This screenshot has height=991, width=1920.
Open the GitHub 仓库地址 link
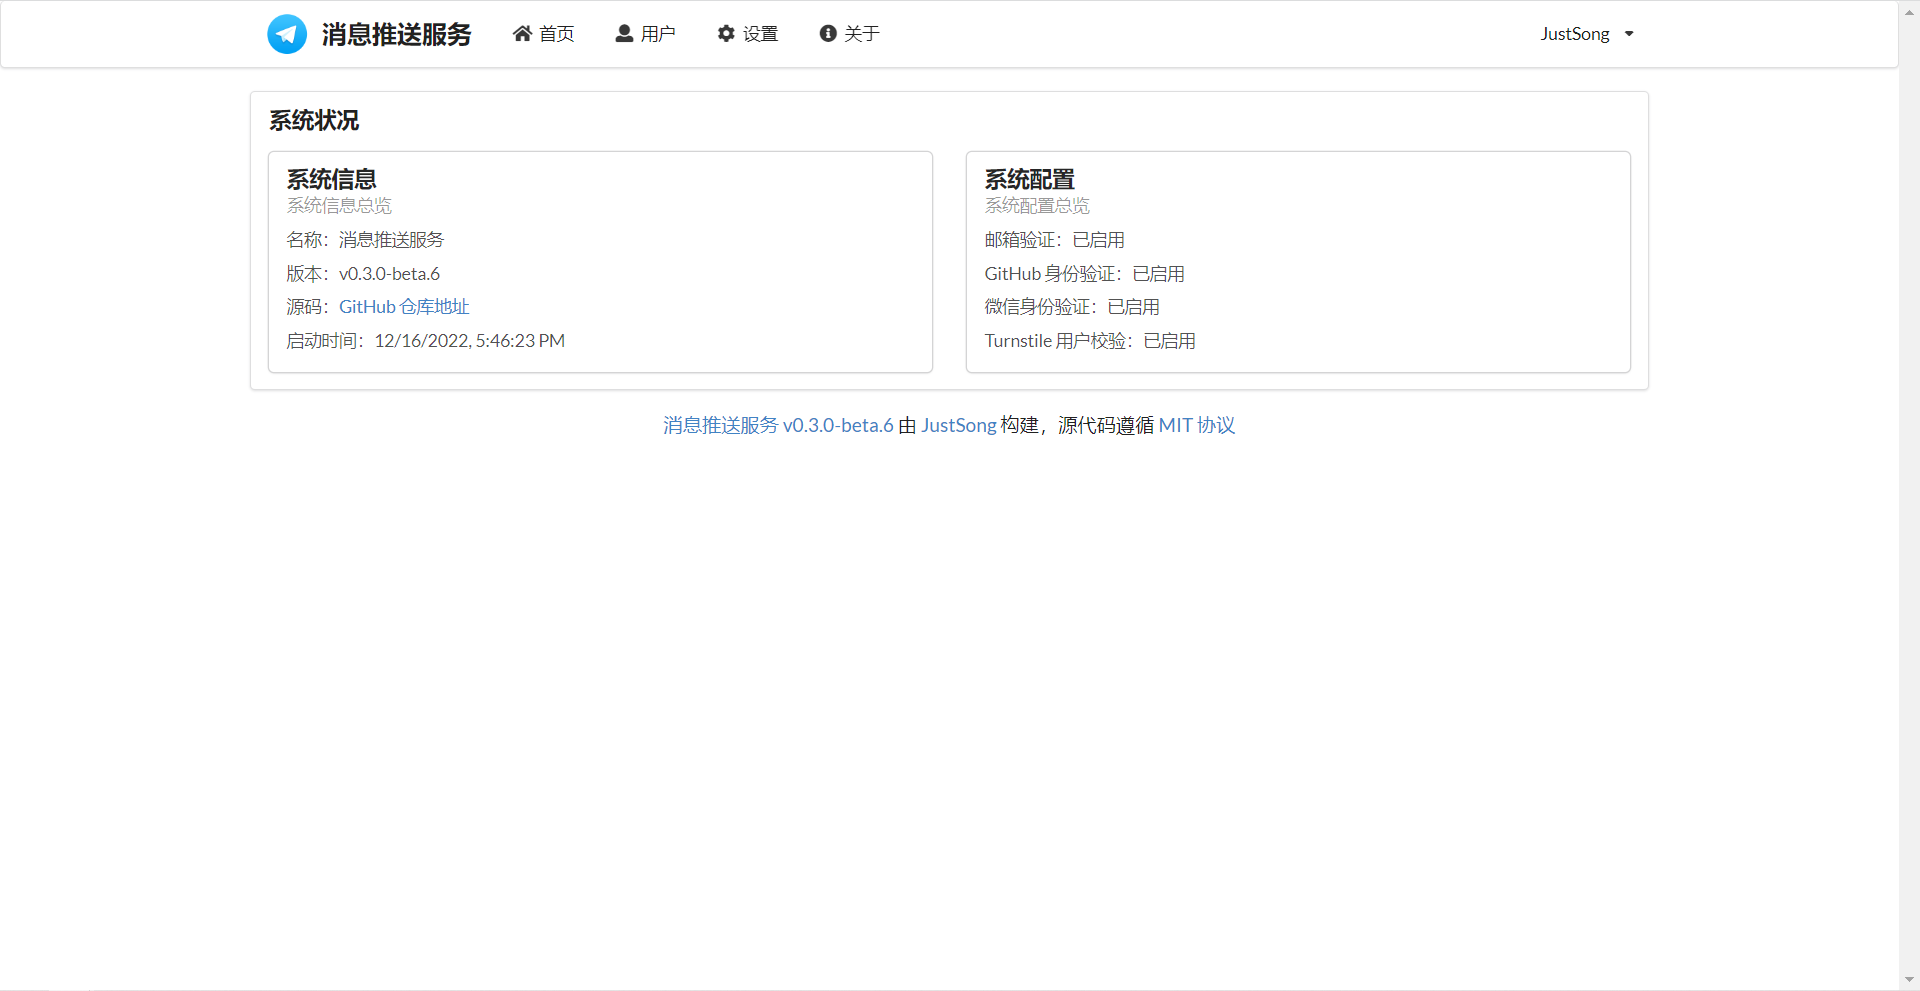coord(404,306)
